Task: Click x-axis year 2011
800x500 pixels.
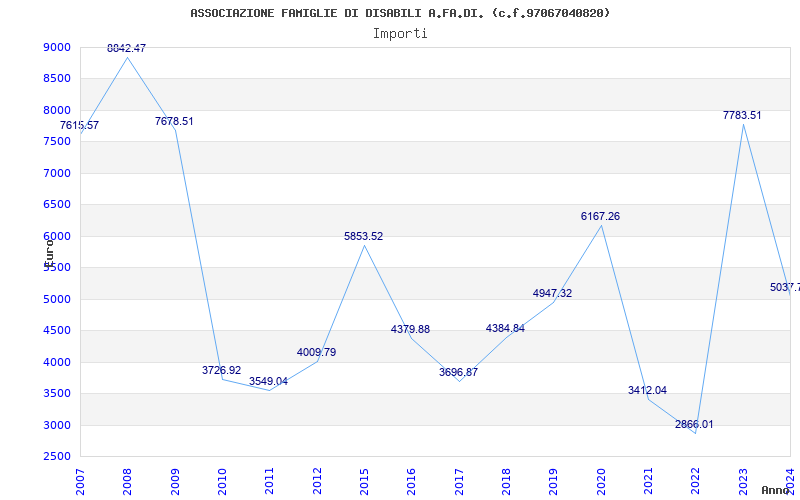Action: click(x=269, y=482)
